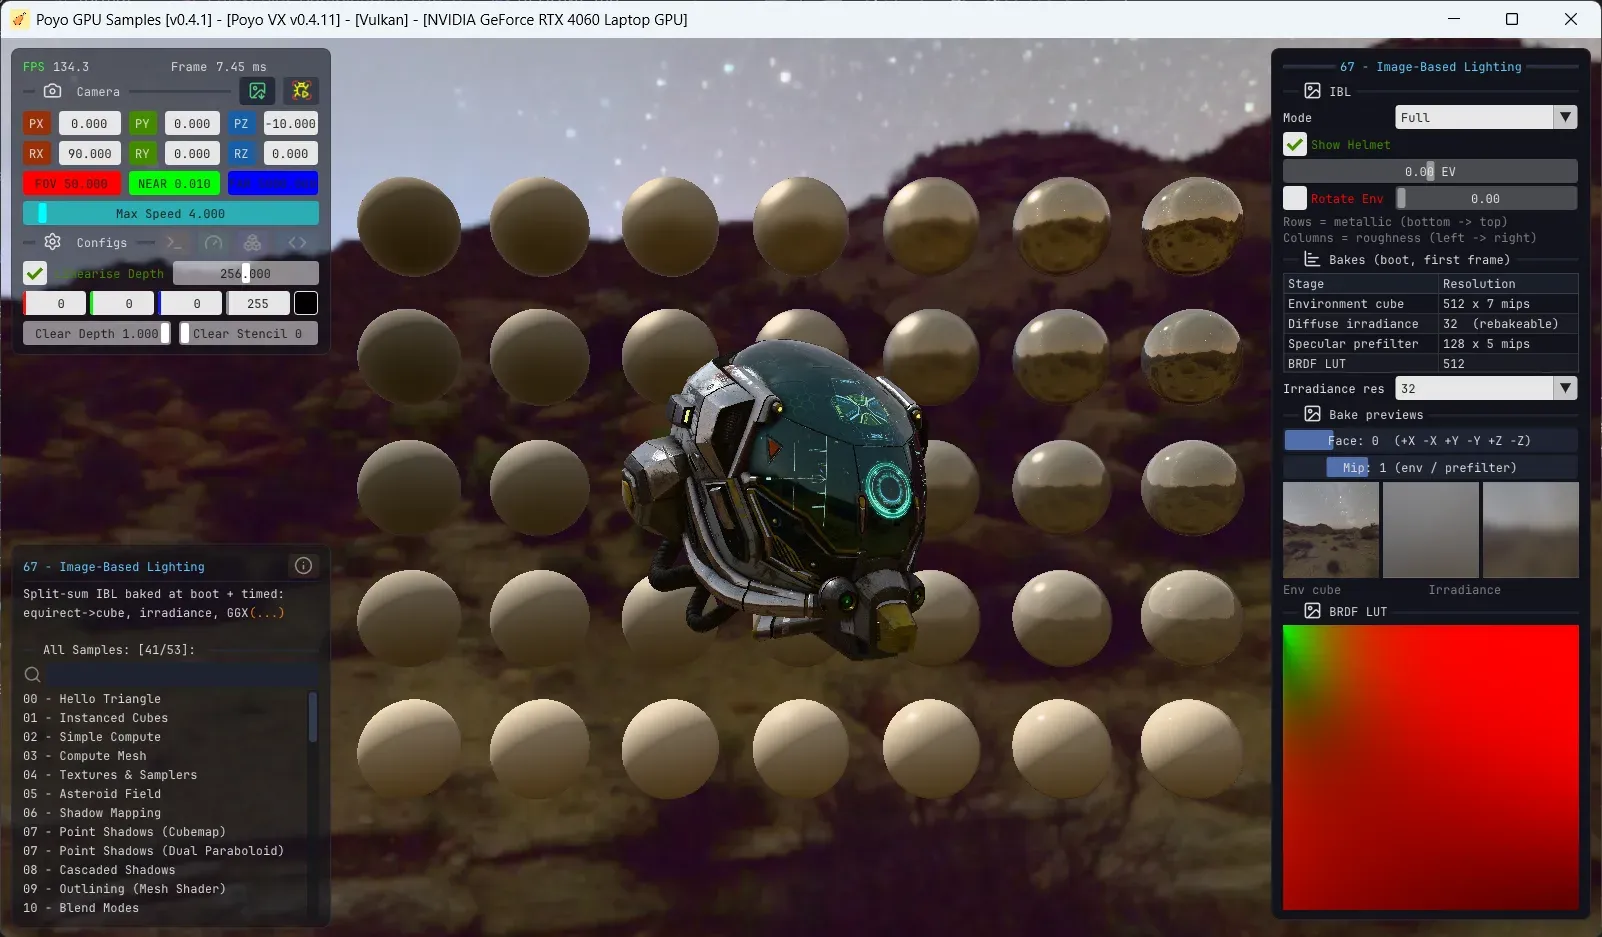The image size is (1602, 937).
Task: Click the RX value input 90.000
Action: [89, 153]
